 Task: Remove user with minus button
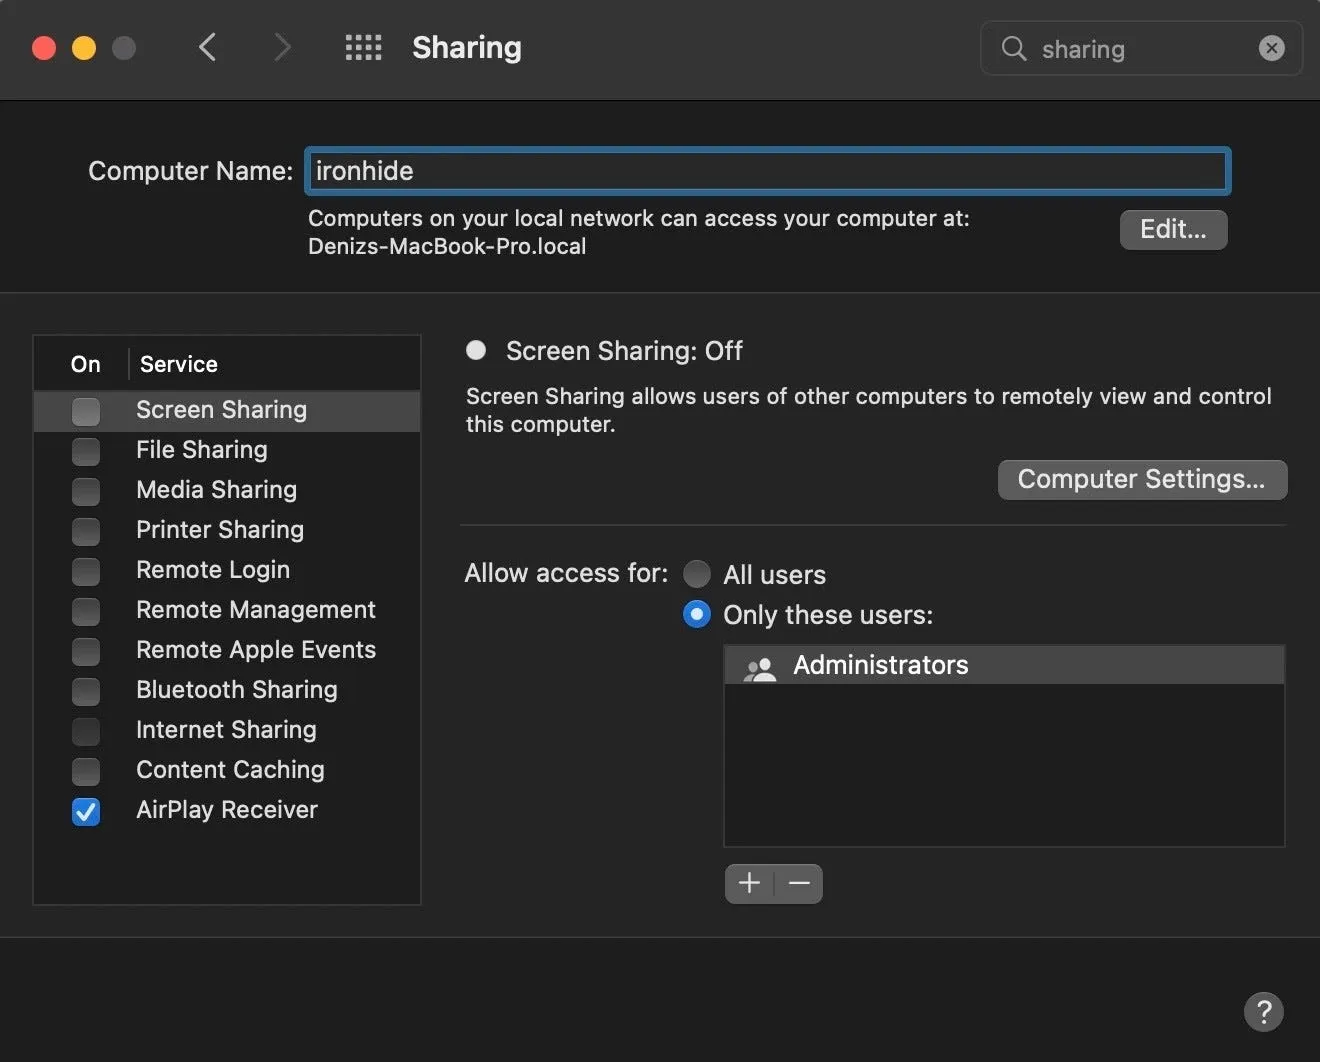(x=799, y=883)
